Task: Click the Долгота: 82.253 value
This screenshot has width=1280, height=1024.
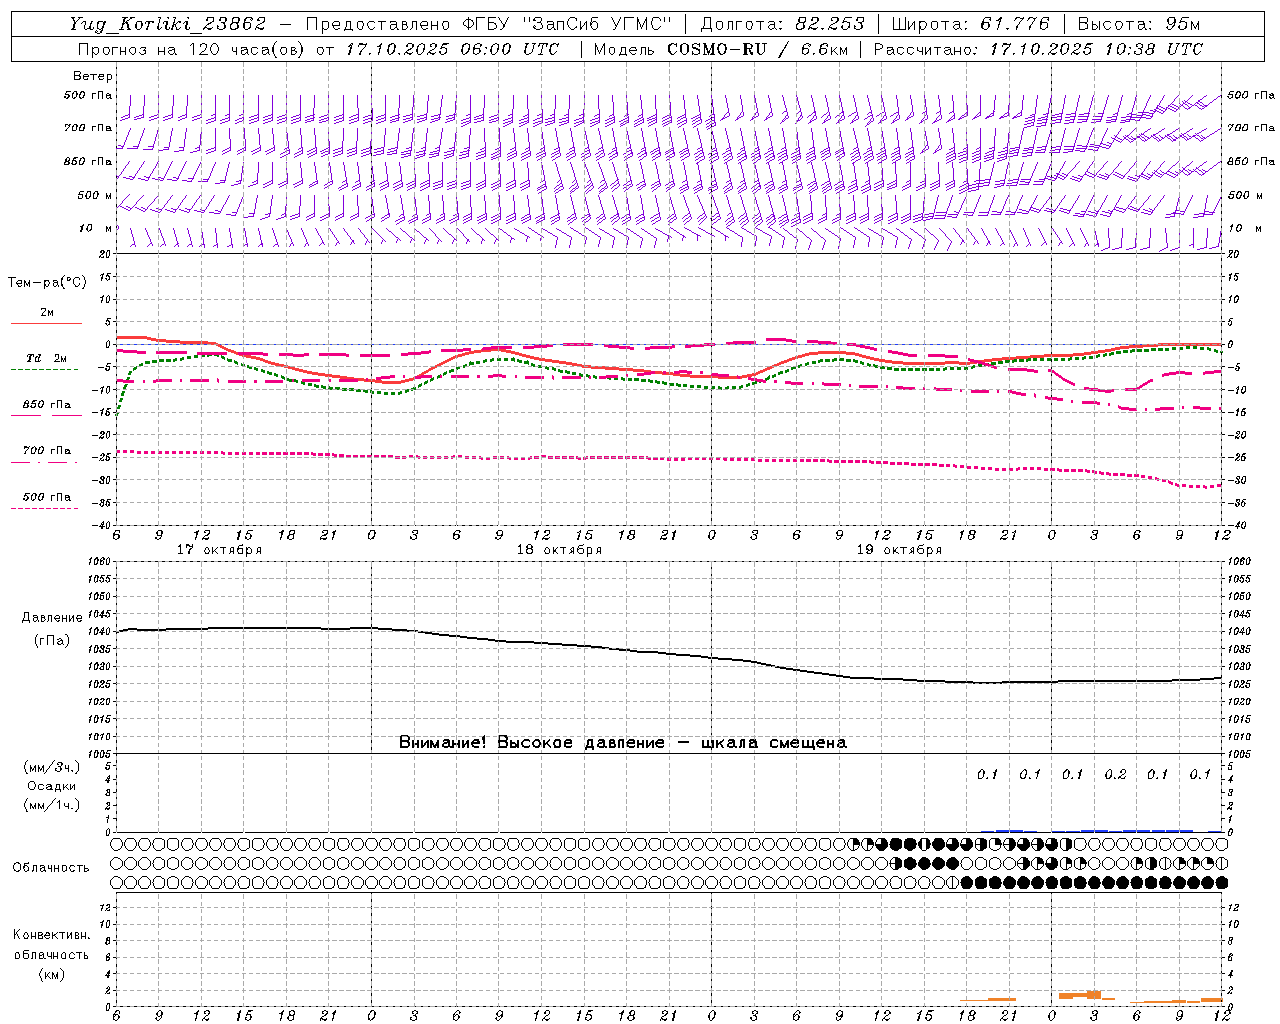Action: (x=783, y=24)
